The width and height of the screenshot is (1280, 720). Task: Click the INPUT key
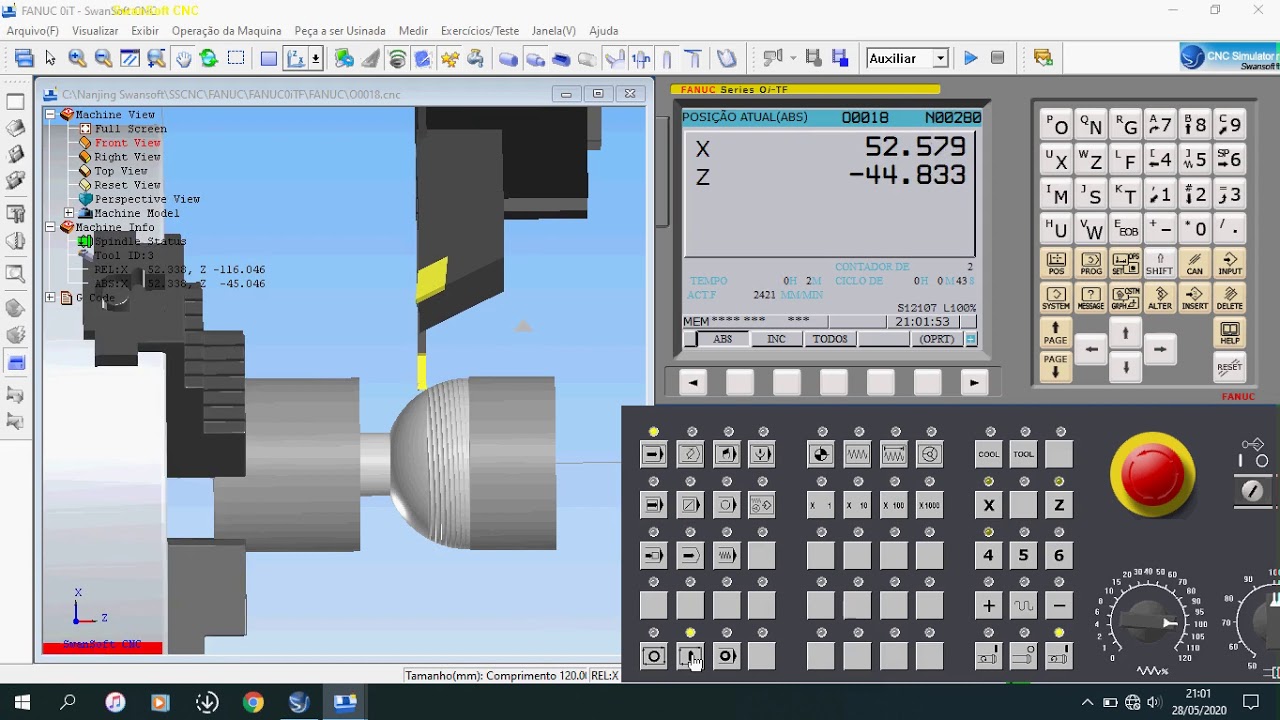pyautogui.click(x=1230, y=264)
